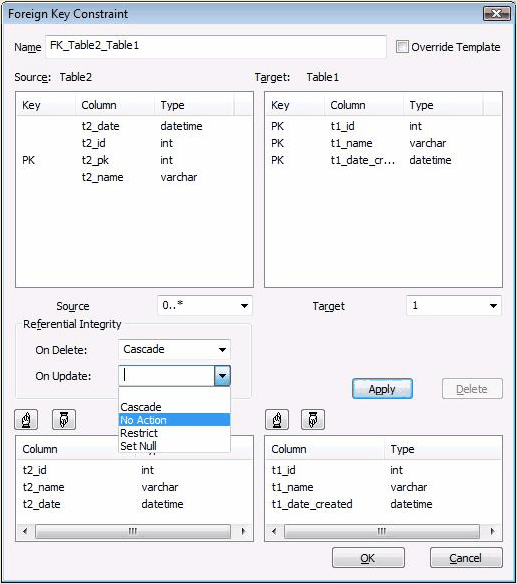Click the Name field containing FK_Table2_Table1
Image resolution: width=517 pixels, height=584 pixels.
click(216, 47)
